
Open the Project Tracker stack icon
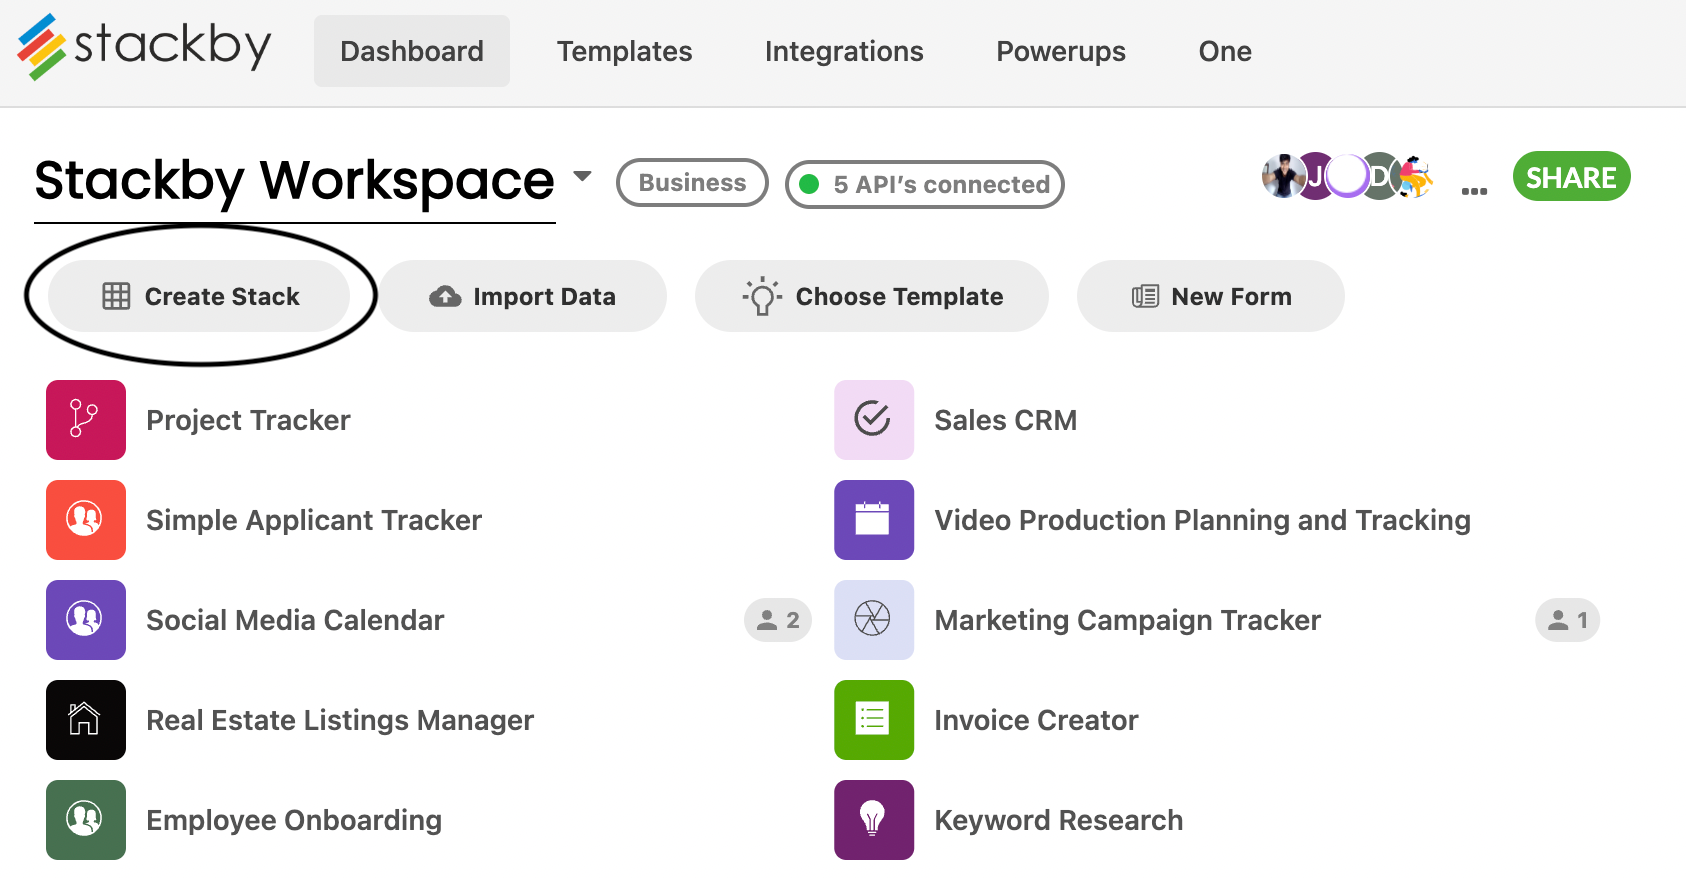(x=86, y=420)
